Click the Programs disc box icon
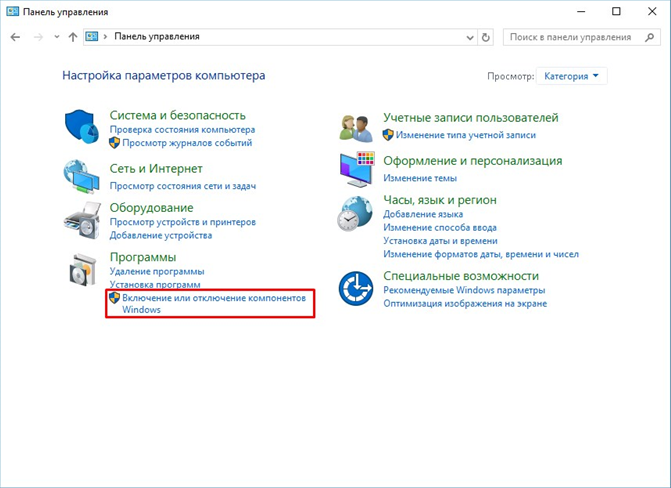This screenshot has height=488, width=671. click(83, 270)
